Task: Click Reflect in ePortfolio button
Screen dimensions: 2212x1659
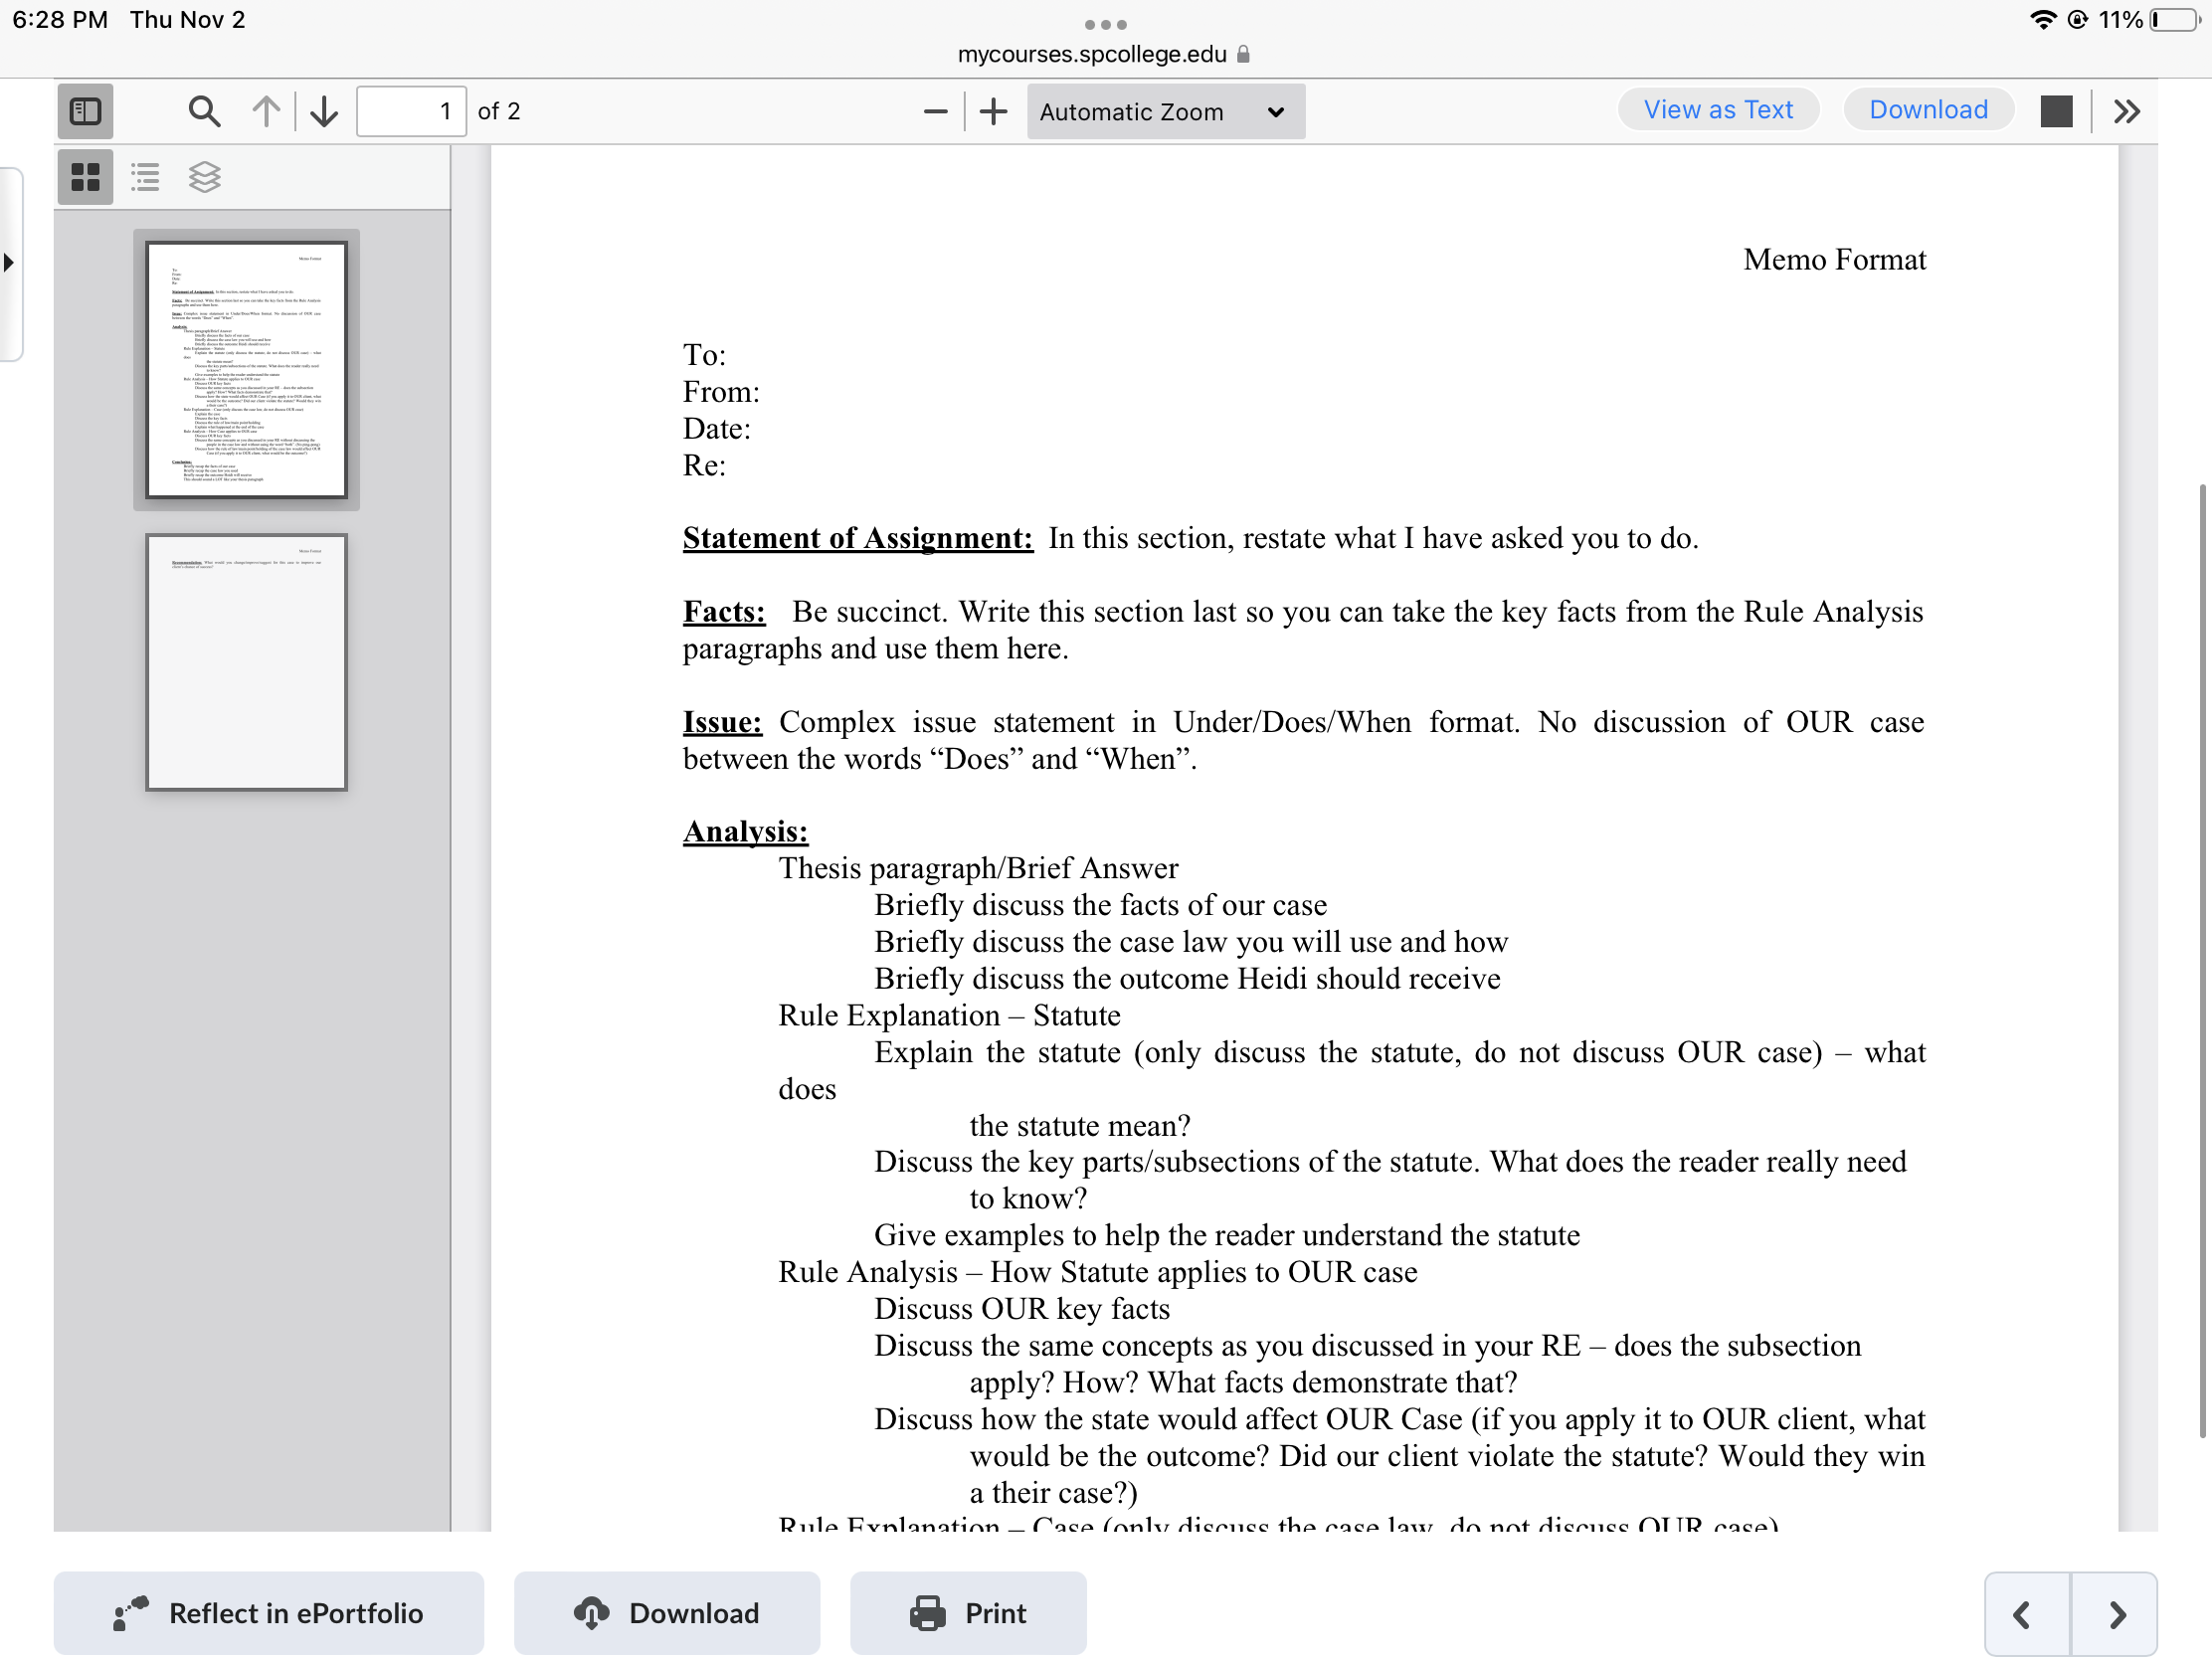Action: 268,1612
